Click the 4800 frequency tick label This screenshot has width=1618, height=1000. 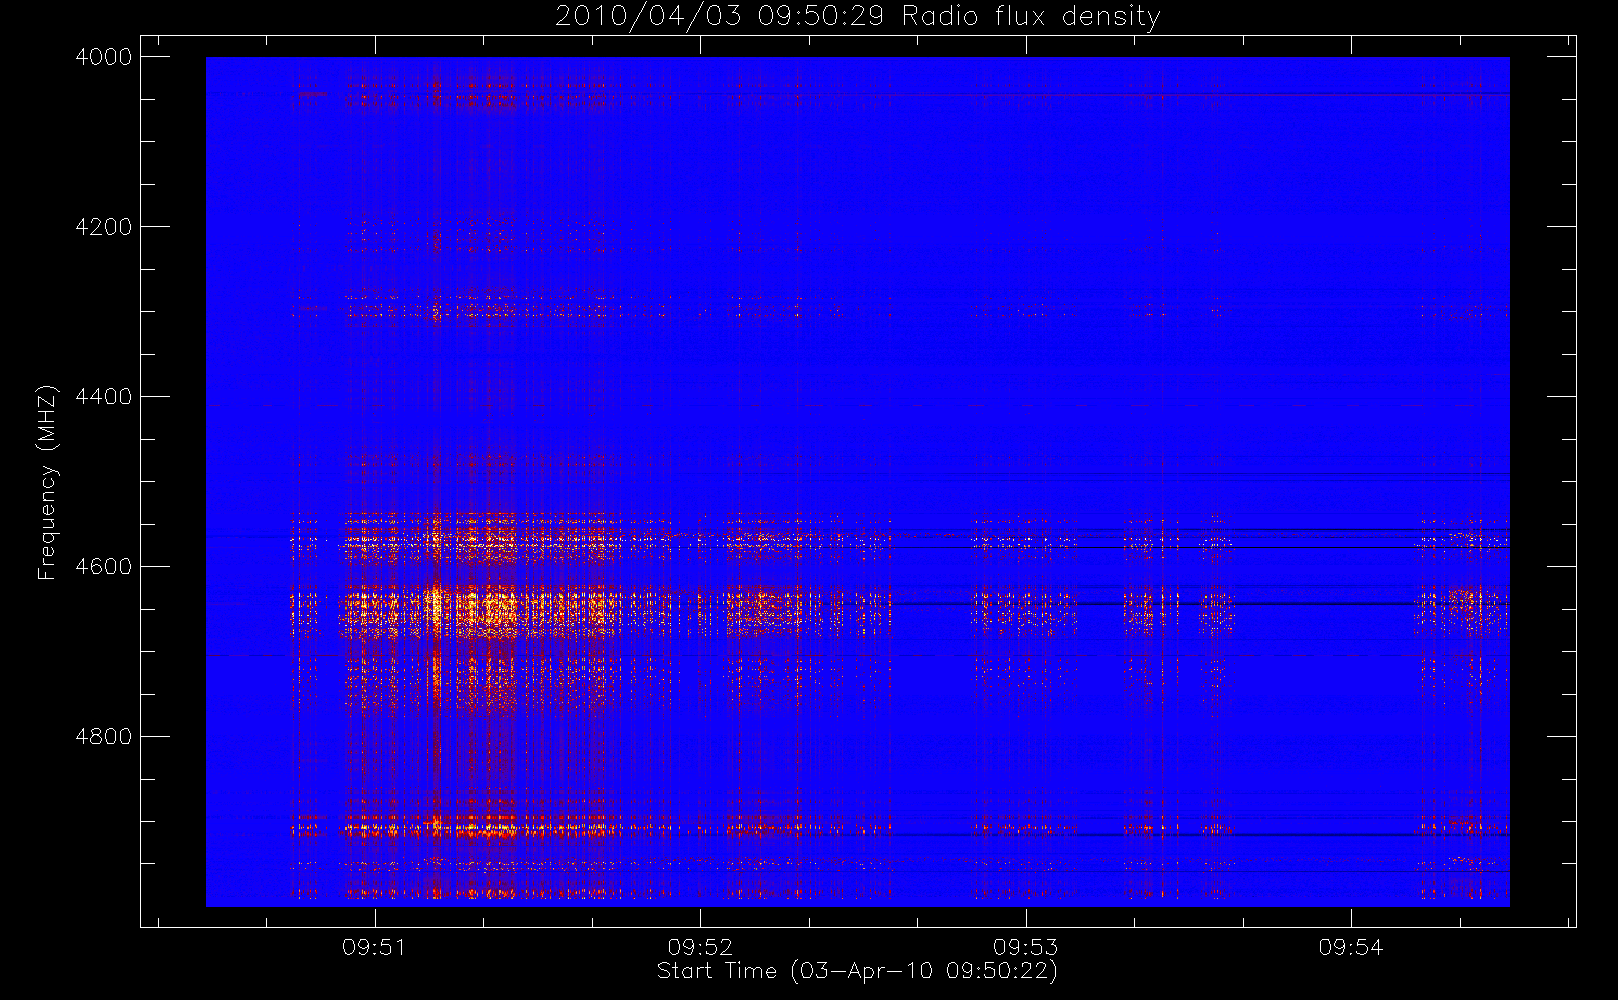(x=104, y=737)
